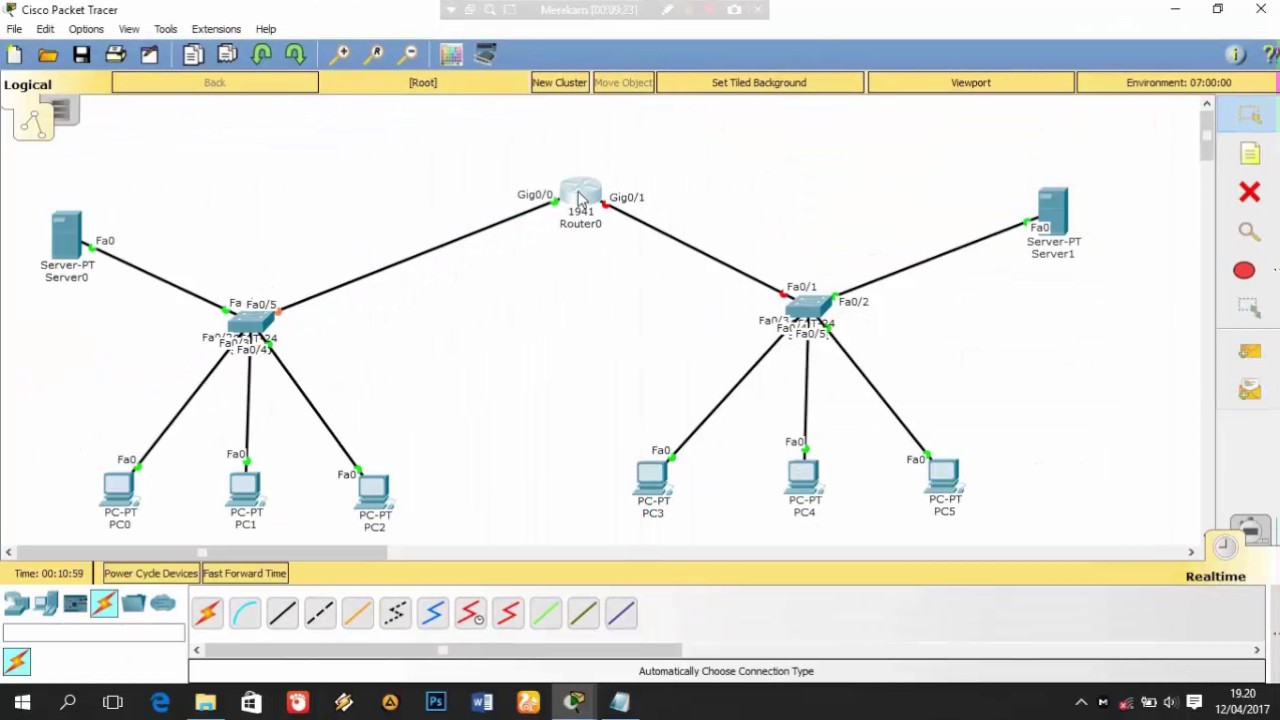Choose the red Serial DTE cable

(508, 613)
